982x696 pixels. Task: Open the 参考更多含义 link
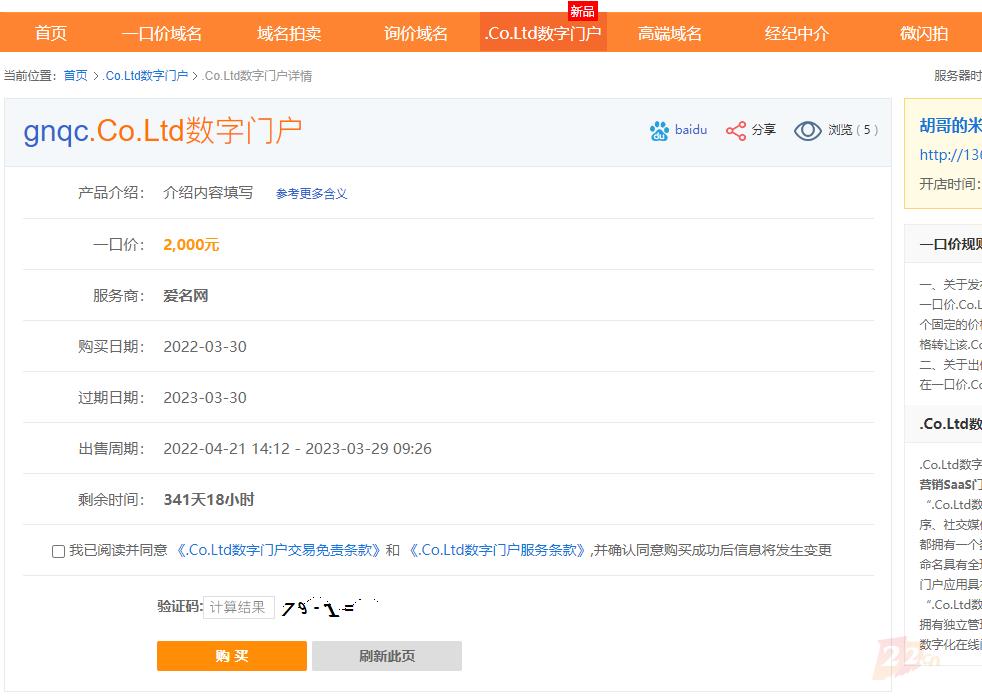click(x=311, y=194)
